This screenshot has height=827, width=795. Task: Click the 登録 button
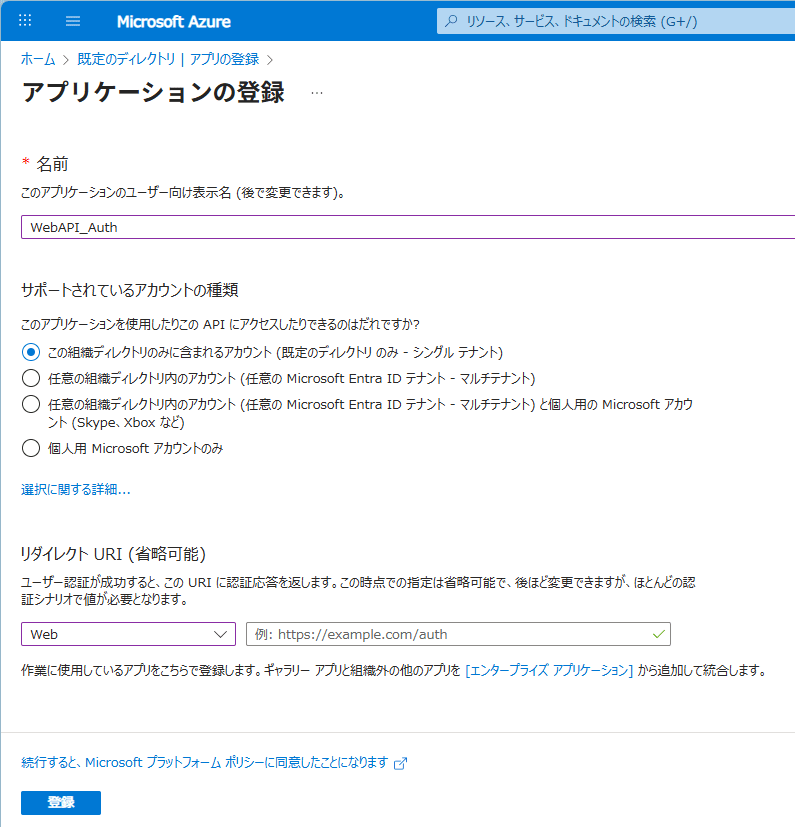pos(61,803)
